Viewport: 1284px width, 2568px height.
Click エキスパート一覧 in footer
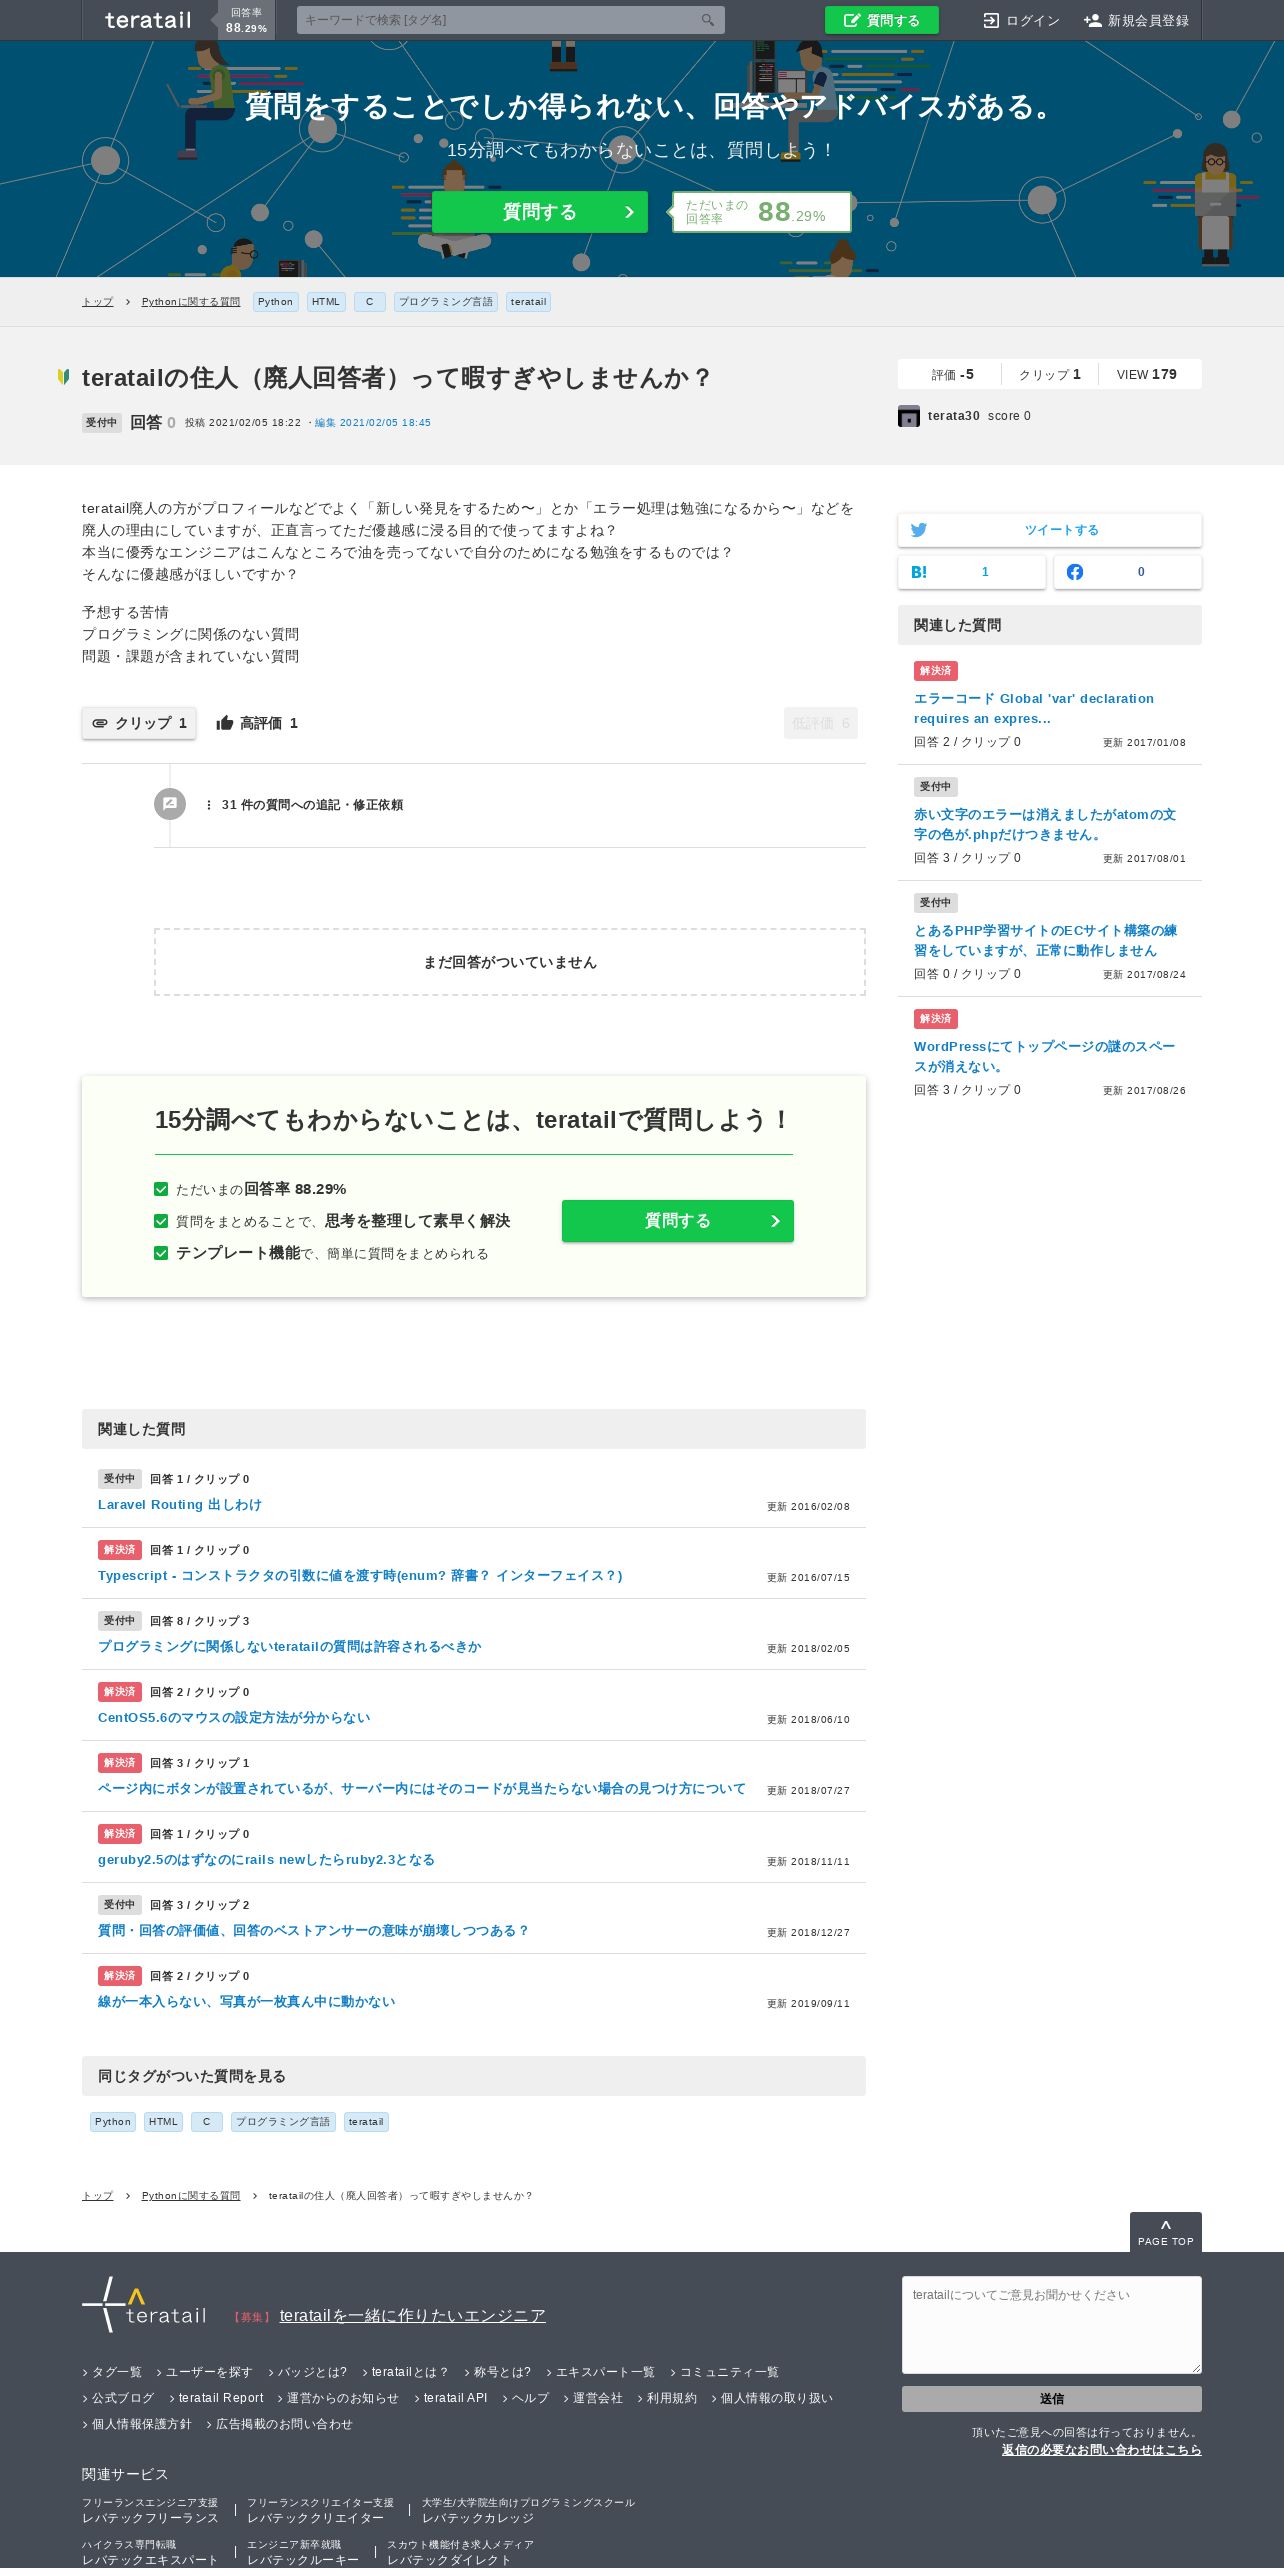[605, 2372]
